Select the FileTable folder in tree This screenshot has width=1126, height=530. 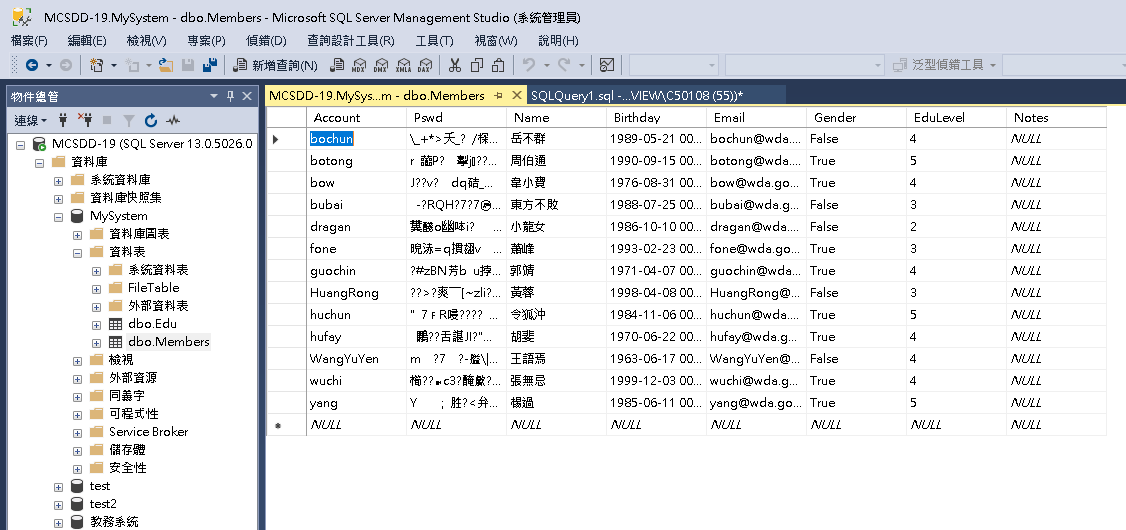pyautogui.click(x=154, y=288)
